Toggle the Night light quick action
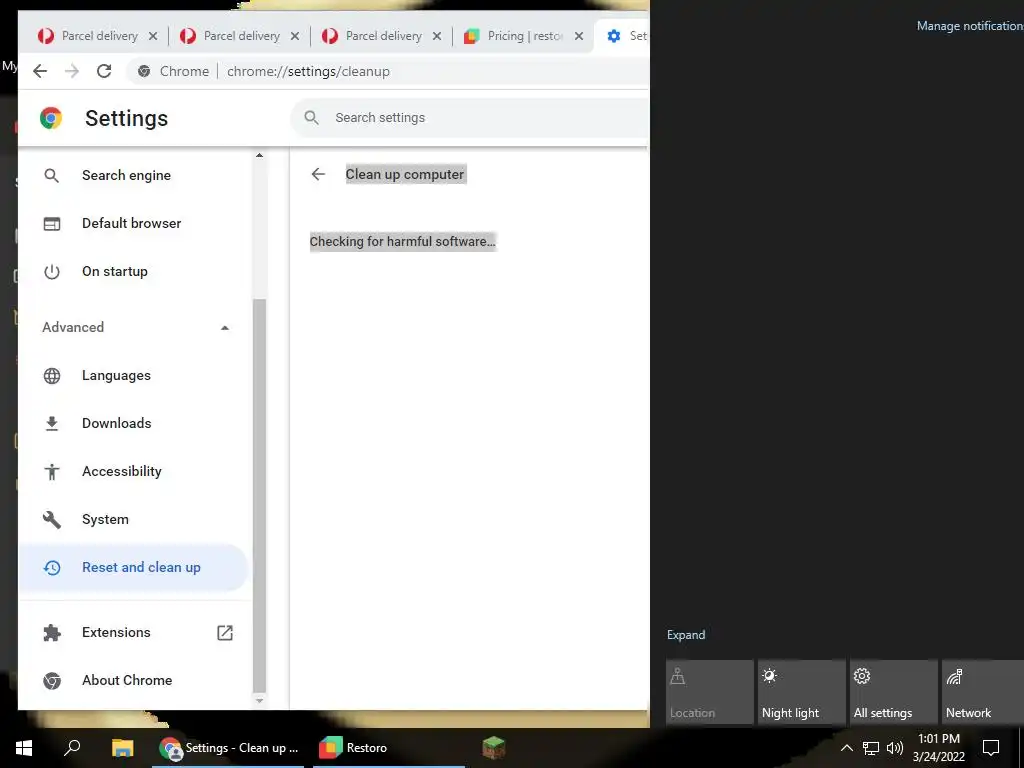The width and height of the screenshot is (1024, 768). coord(801,692)
